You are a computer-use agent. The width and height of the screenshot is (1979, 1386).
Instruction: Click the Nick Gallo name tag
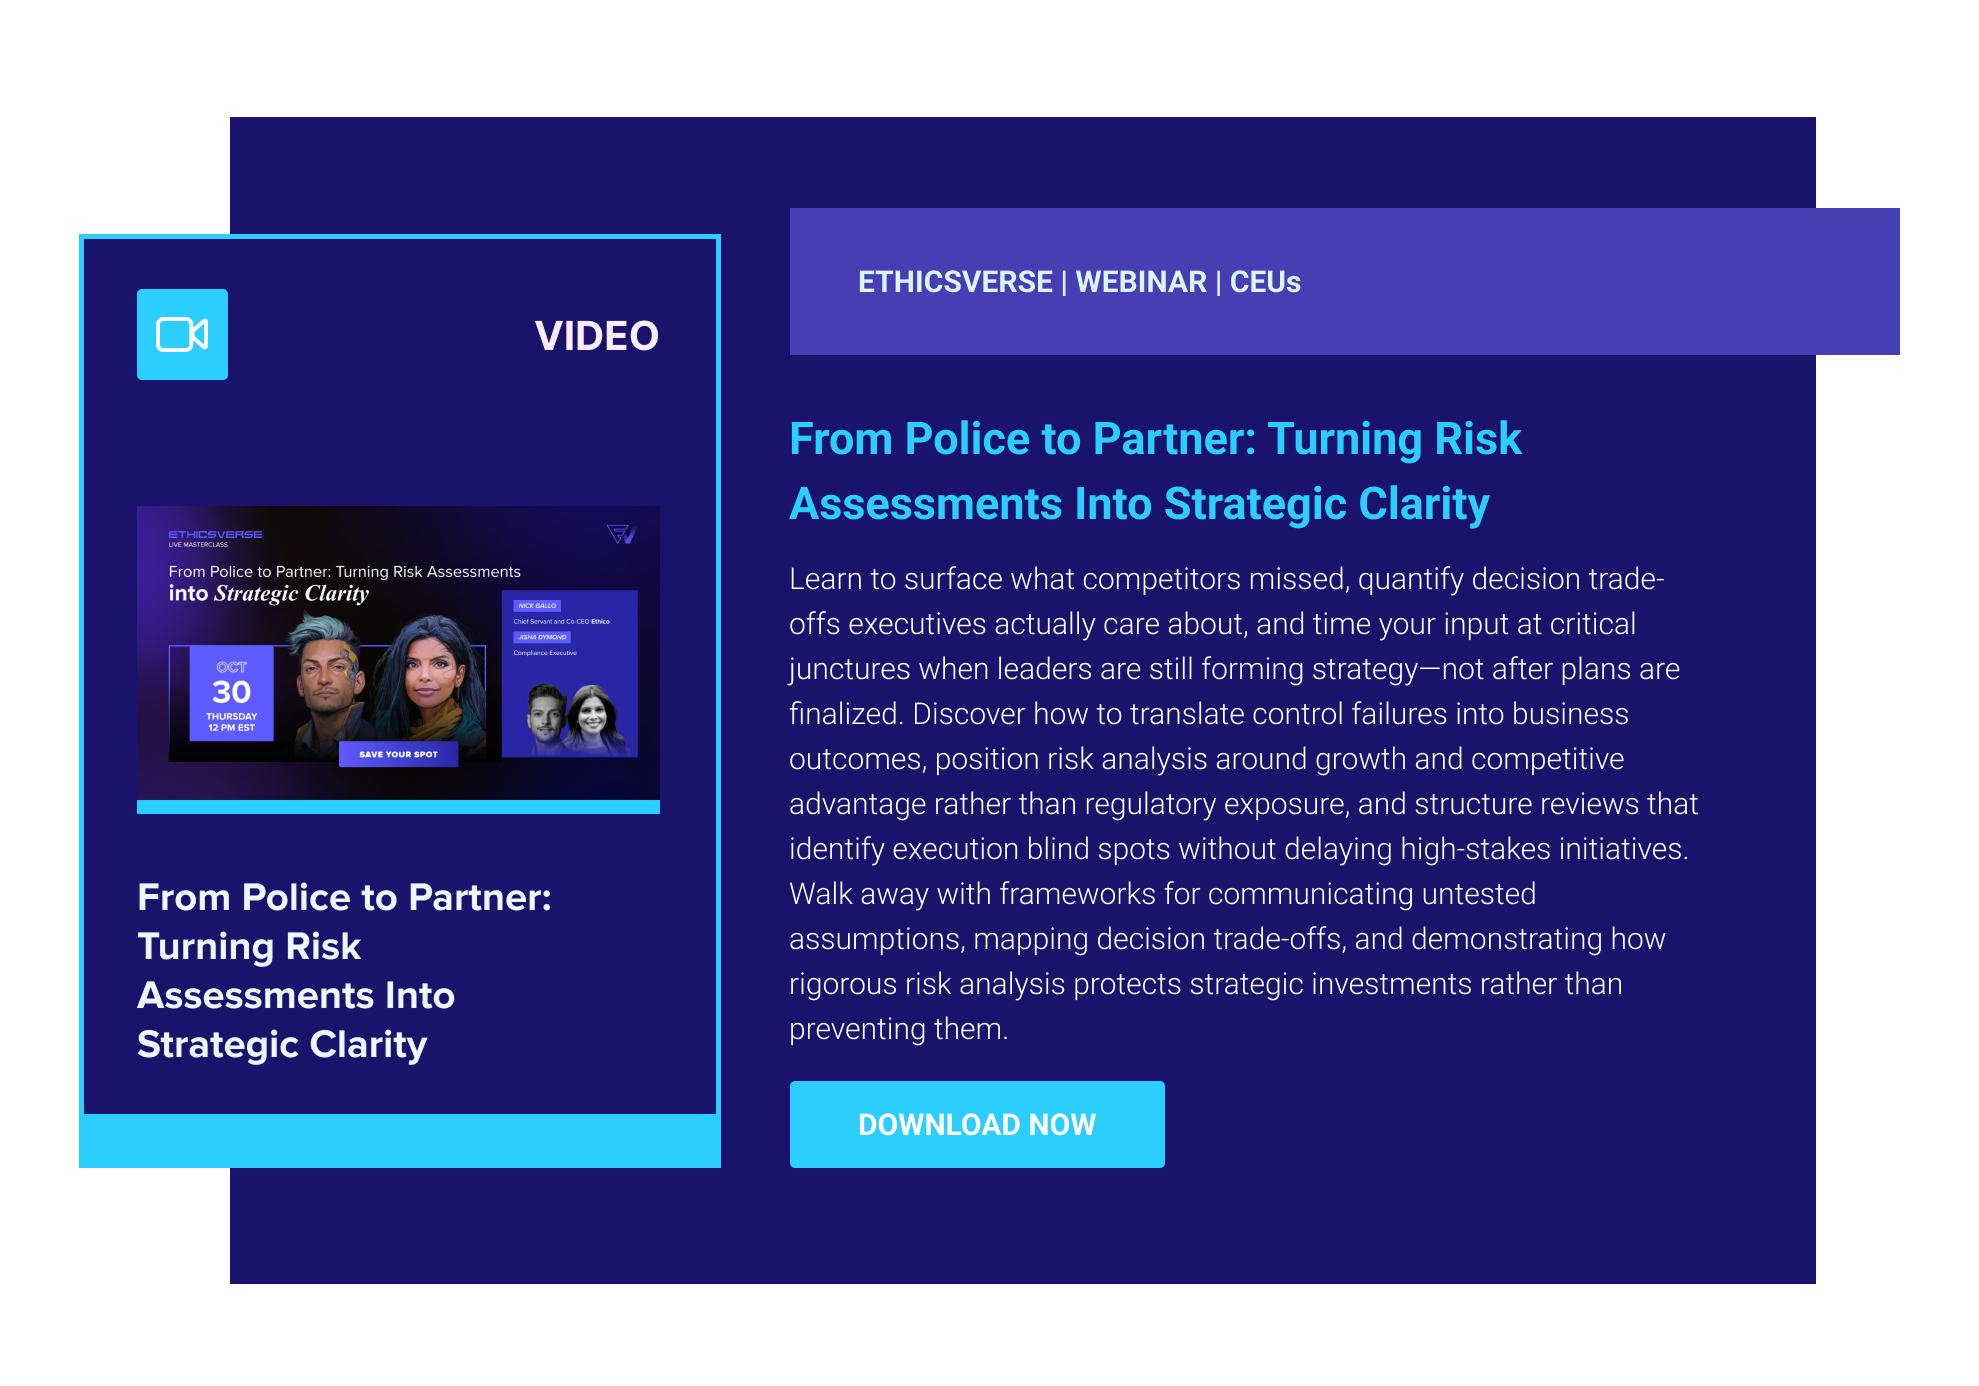pyautogui.click(x=537, y=605)
